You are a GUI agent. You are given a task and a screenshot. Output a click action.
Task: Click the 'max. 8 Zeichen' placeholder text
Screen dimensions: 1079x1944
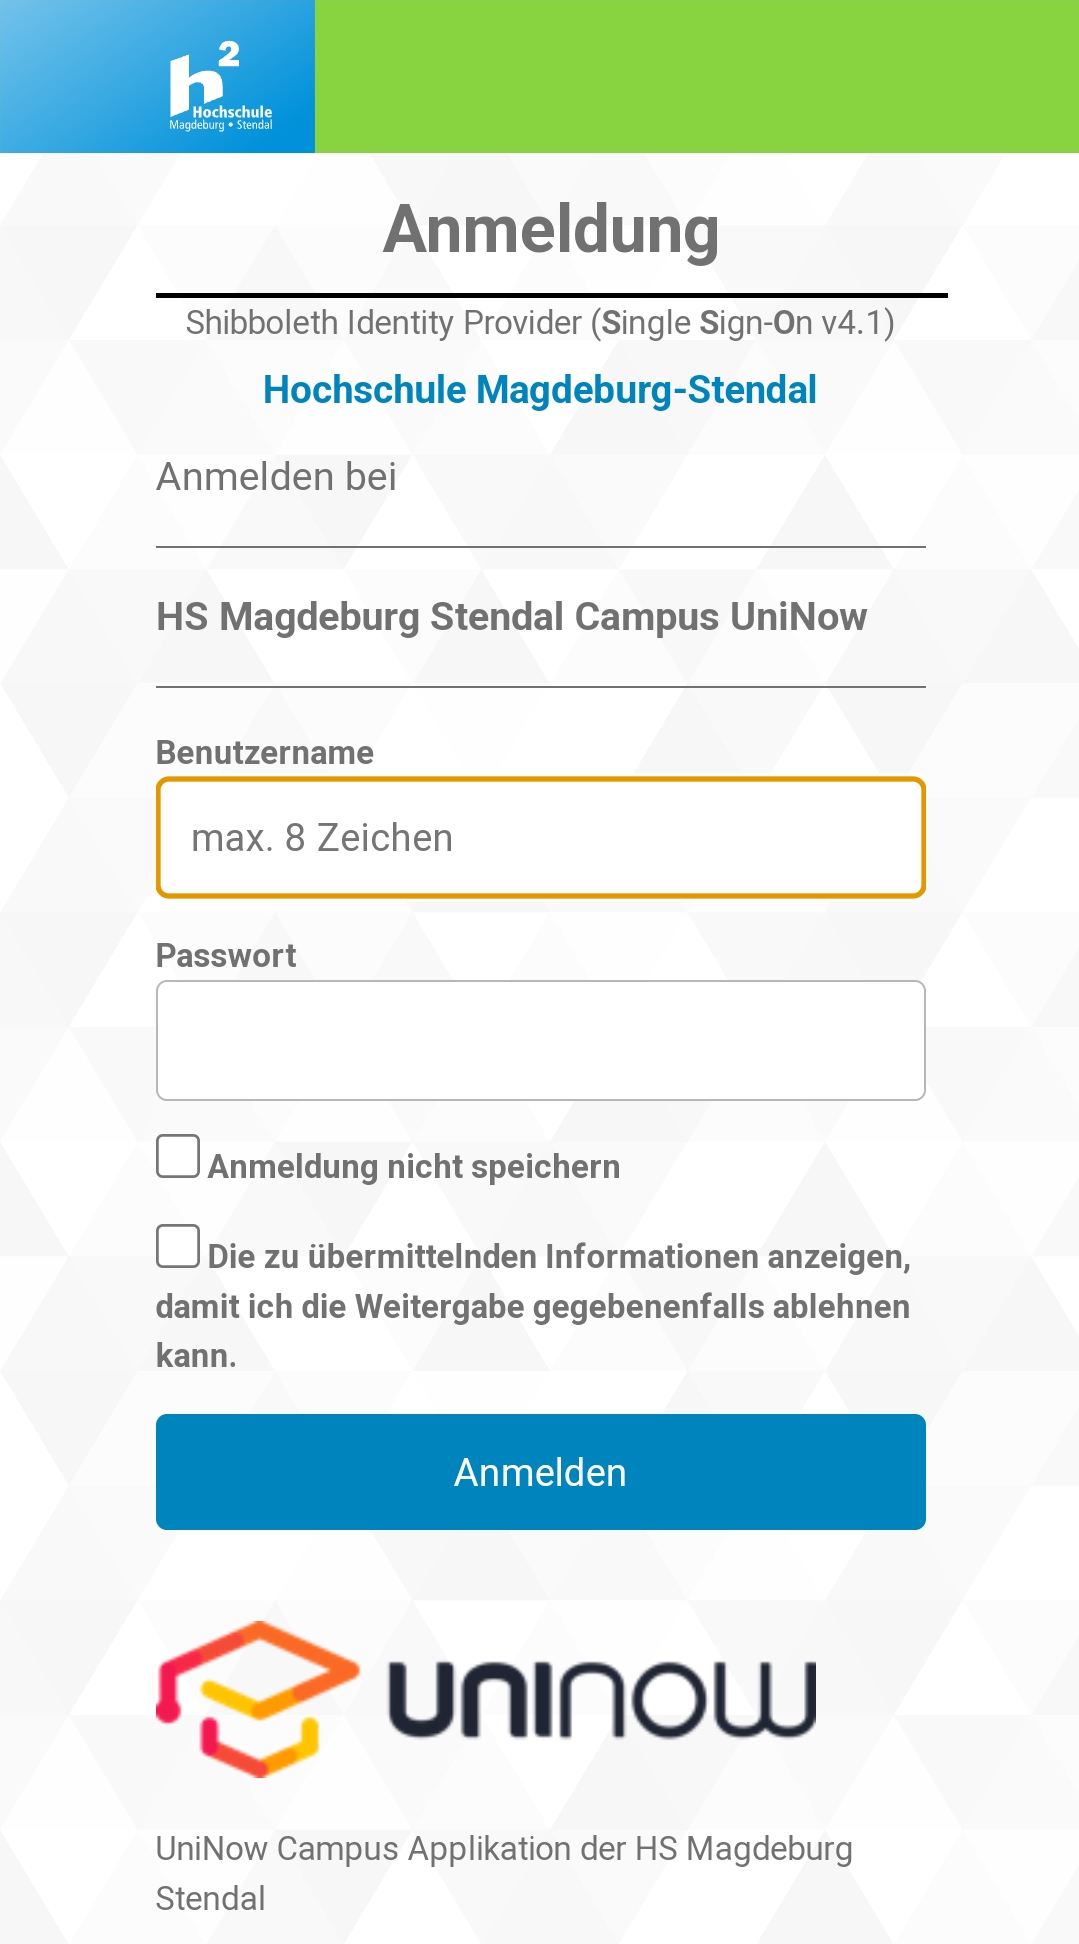click(322, 838)
